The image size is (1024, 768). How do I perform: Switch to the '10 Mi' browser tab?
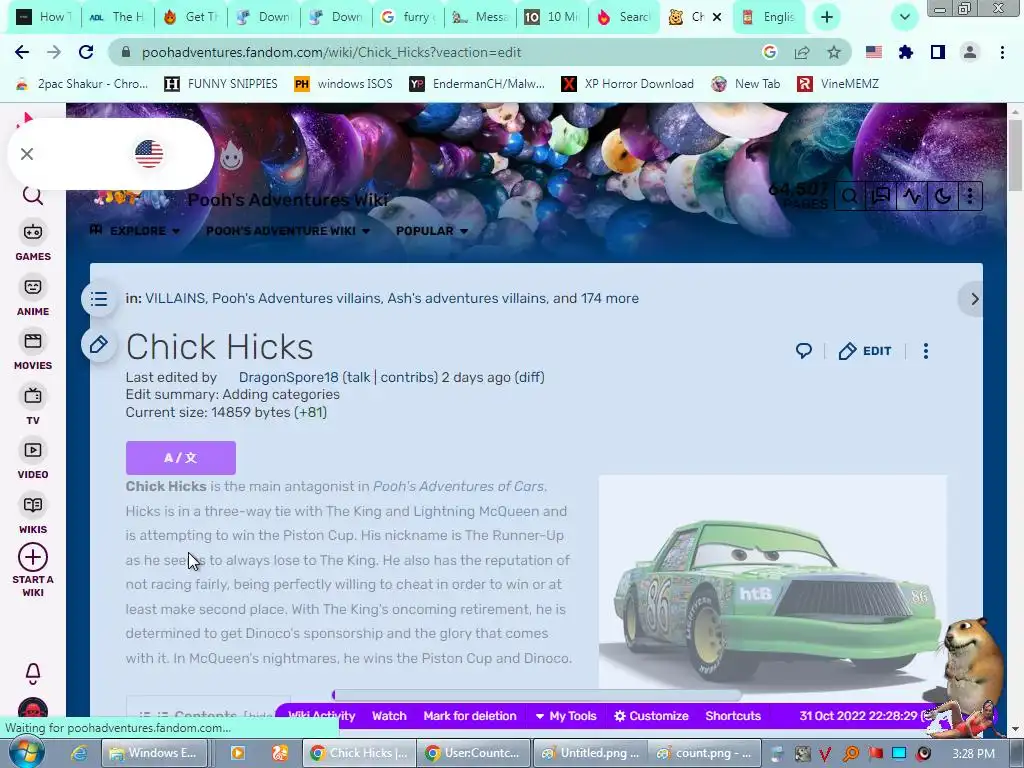click(x=552, y=17)
